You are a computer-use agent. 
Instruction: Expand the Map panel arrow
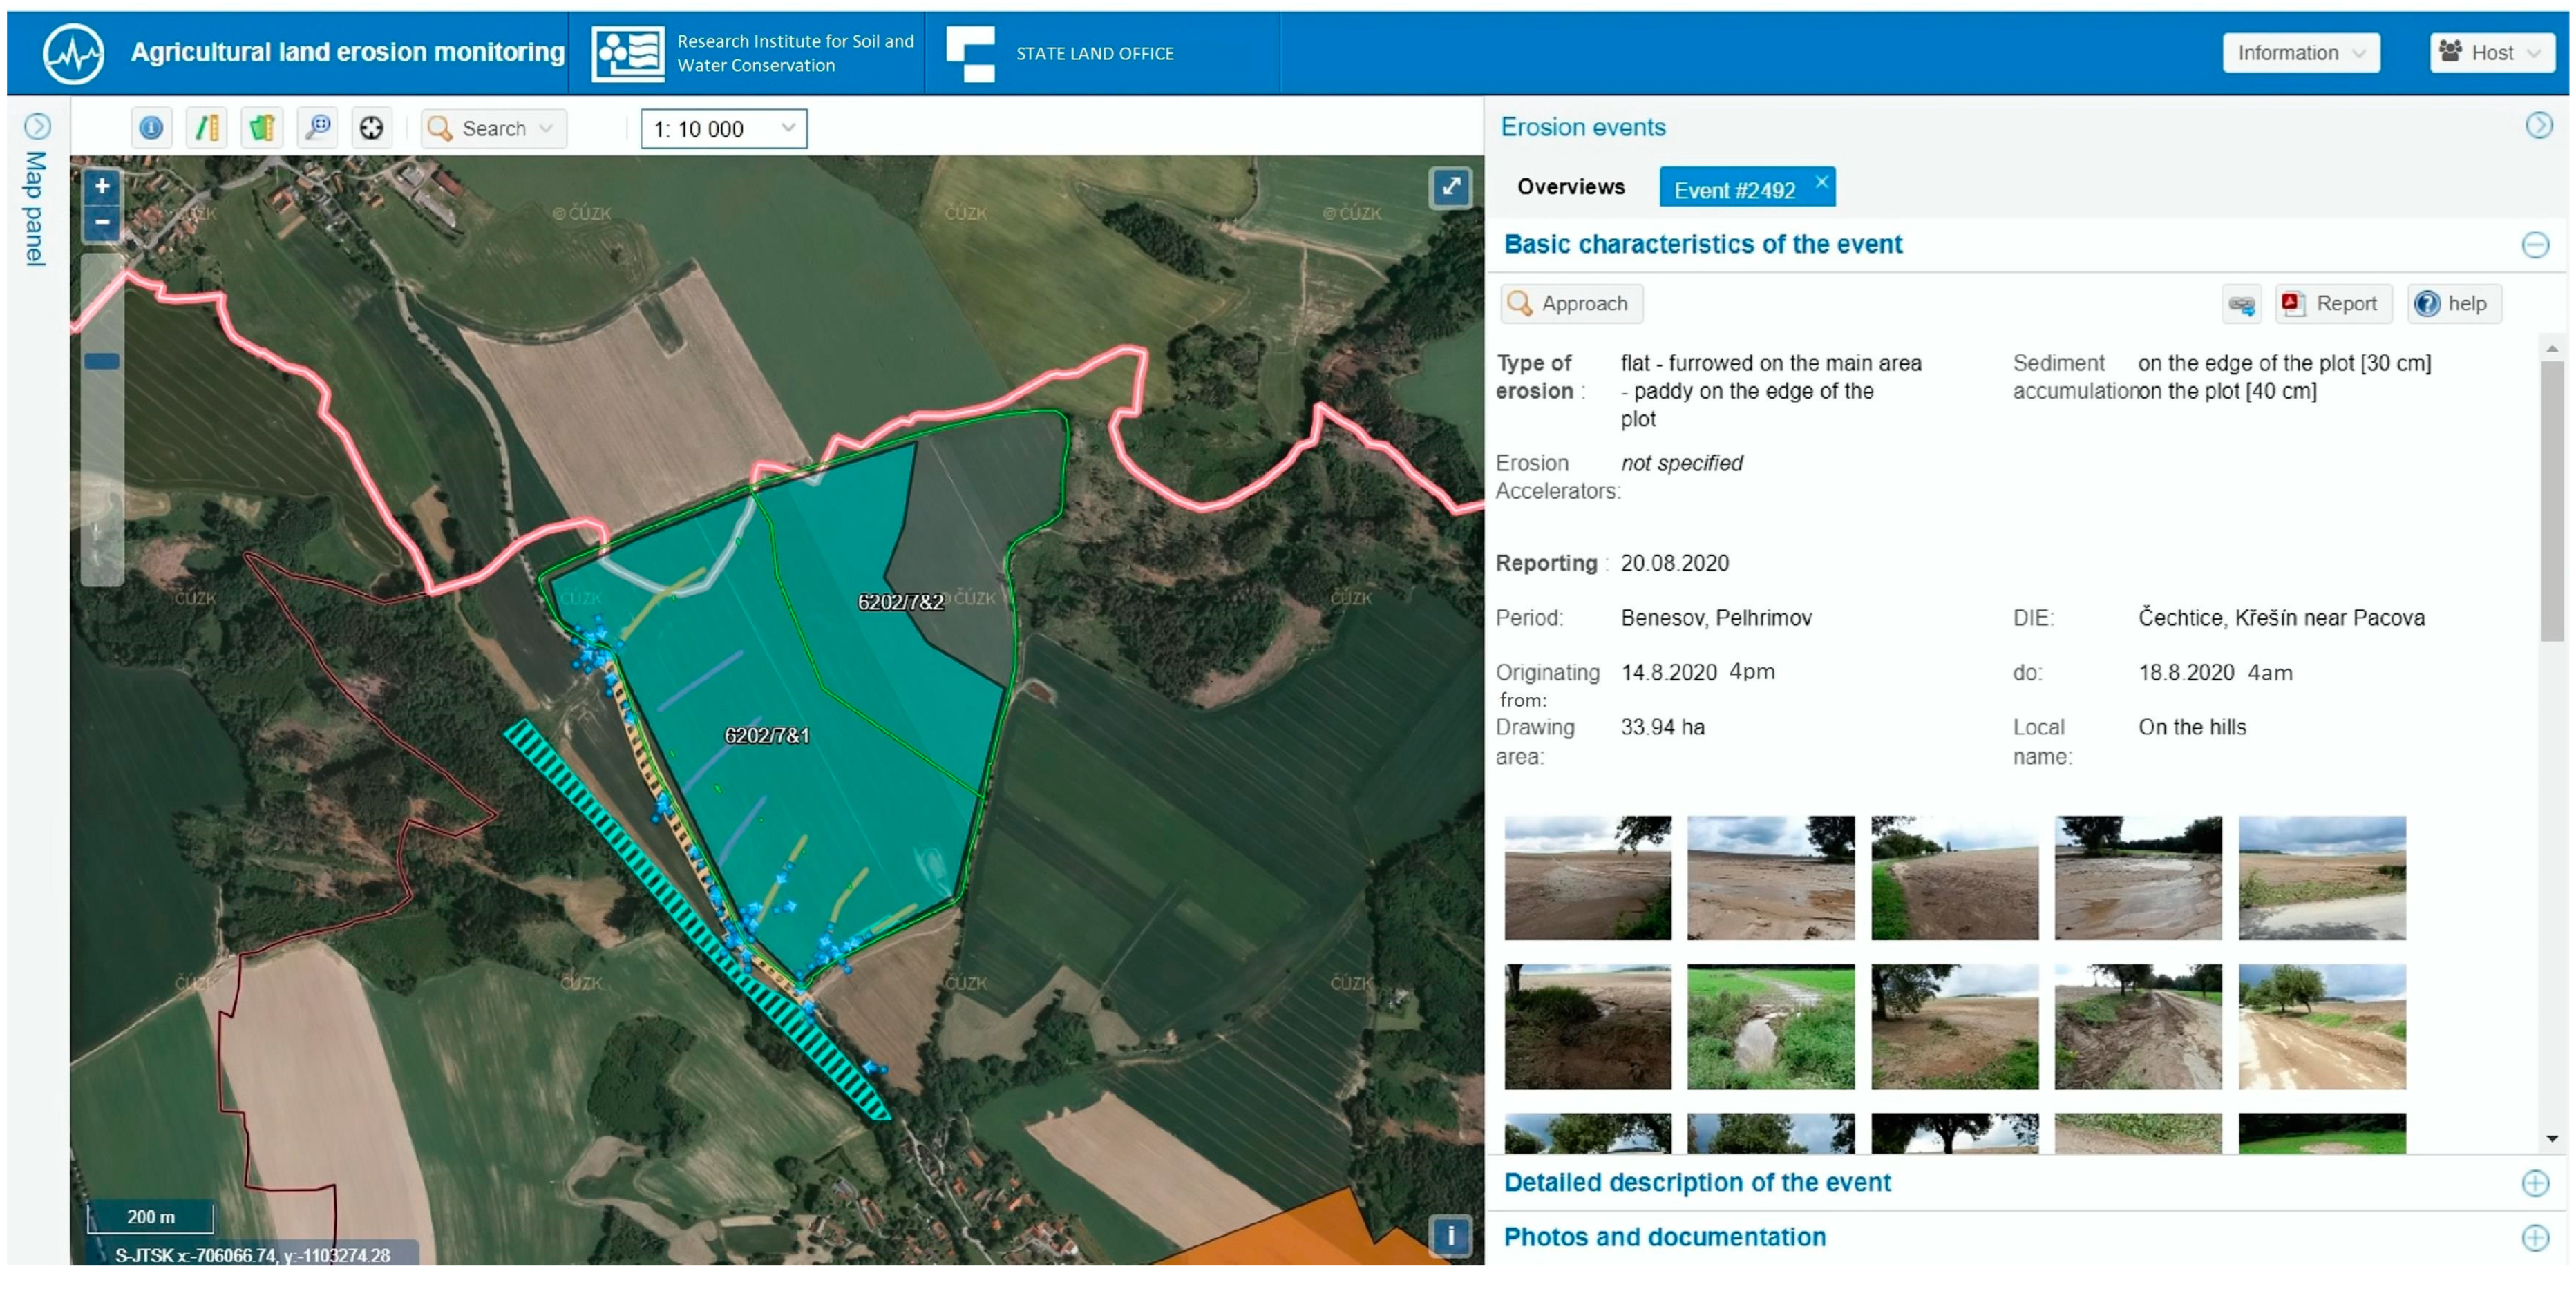(x=37, y=126)
